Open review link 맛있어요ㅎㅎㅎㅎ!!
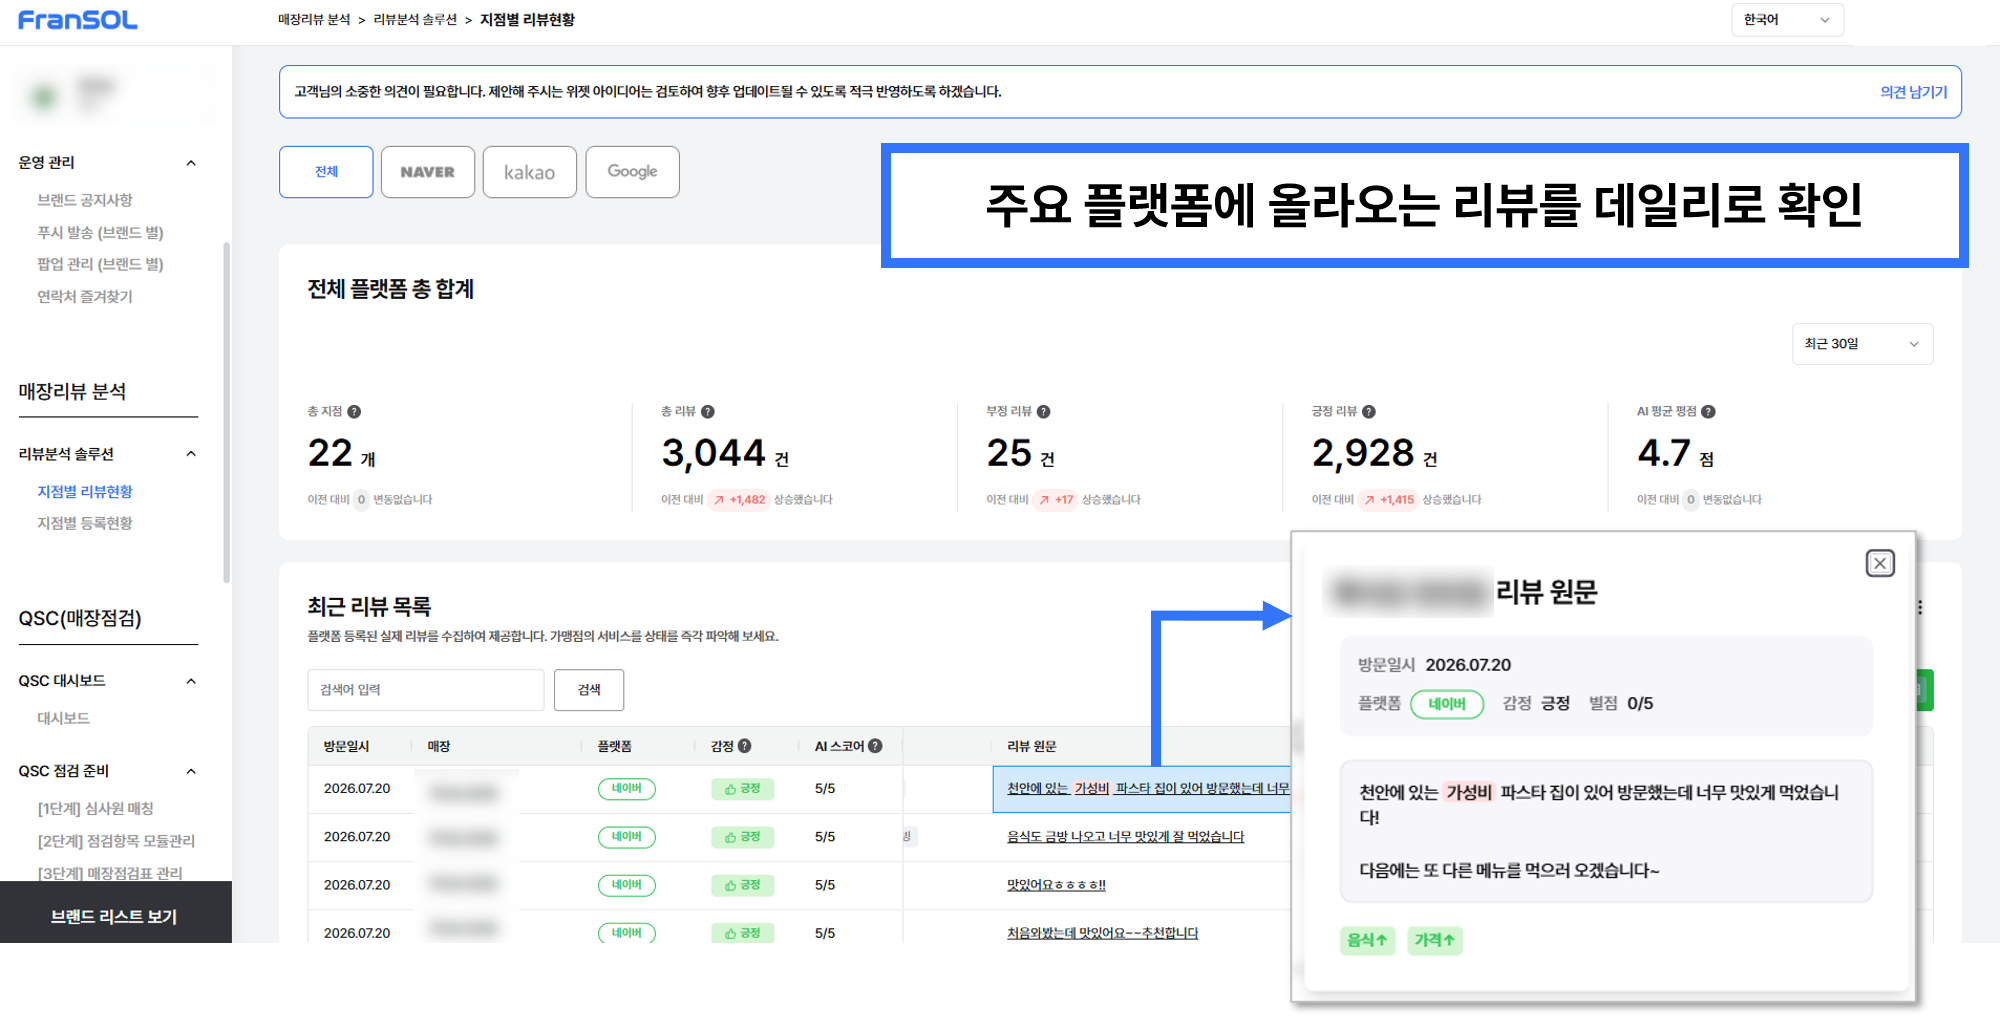Screen dimensions: 2000x1016 point(1056,885)
